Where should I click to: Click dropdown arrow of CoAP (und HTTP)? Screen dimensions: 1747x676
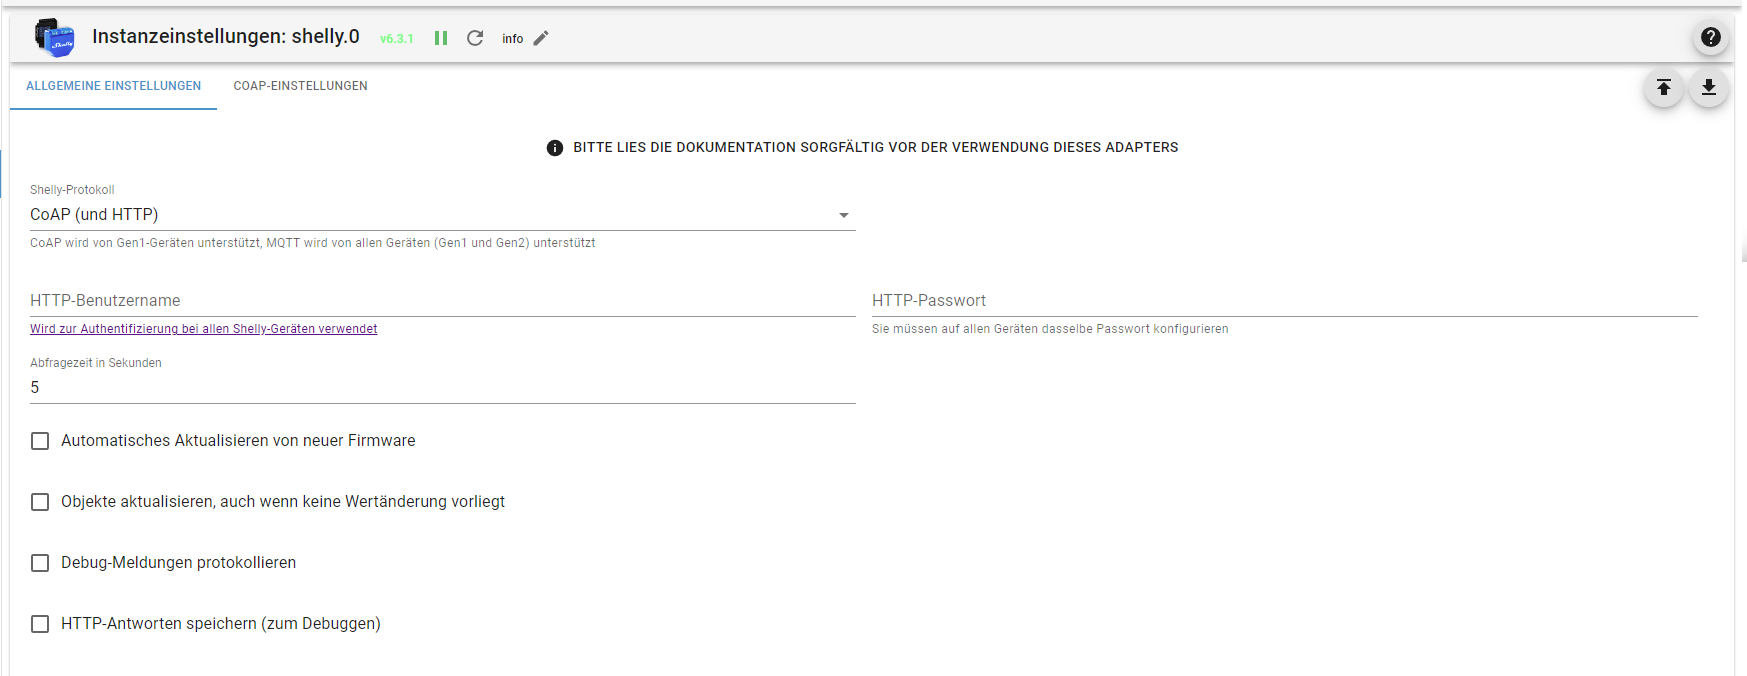coord(844,215)
